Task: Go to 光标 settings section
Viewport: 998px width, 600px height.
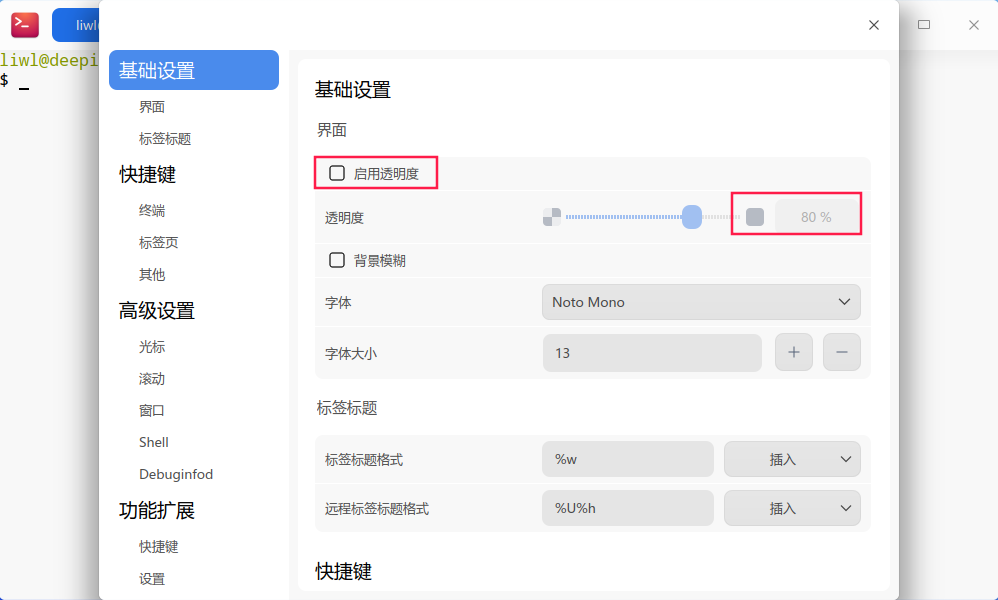Action: tap(152, 347)
